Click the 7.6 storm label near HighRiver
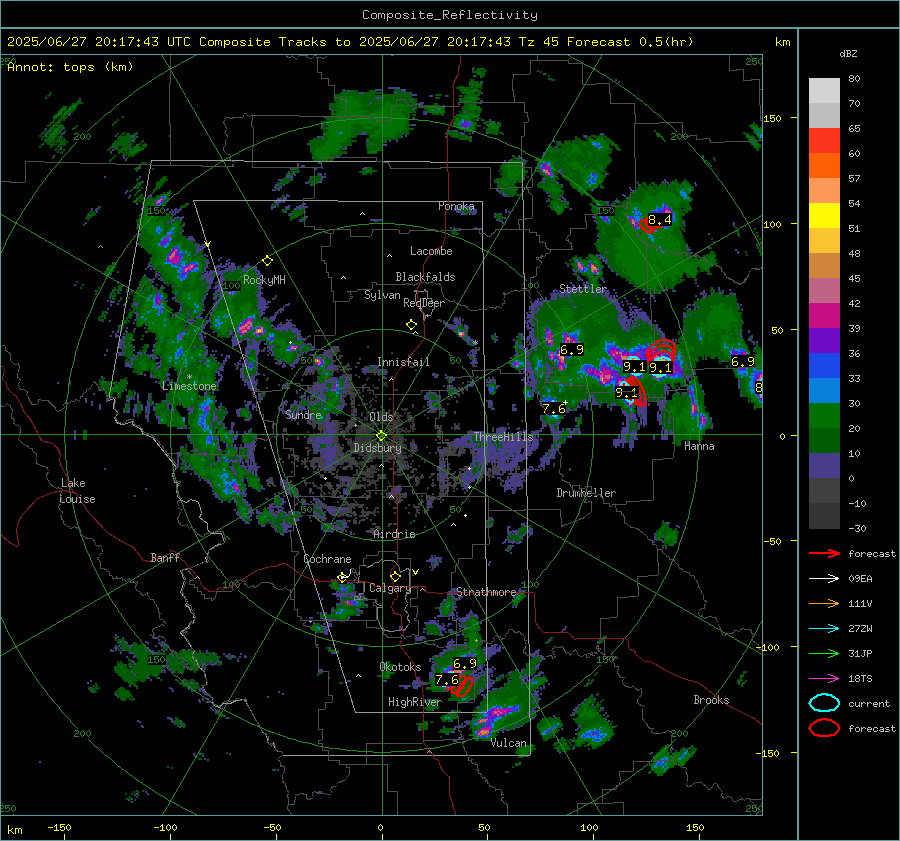 click(x=447, y=680)
